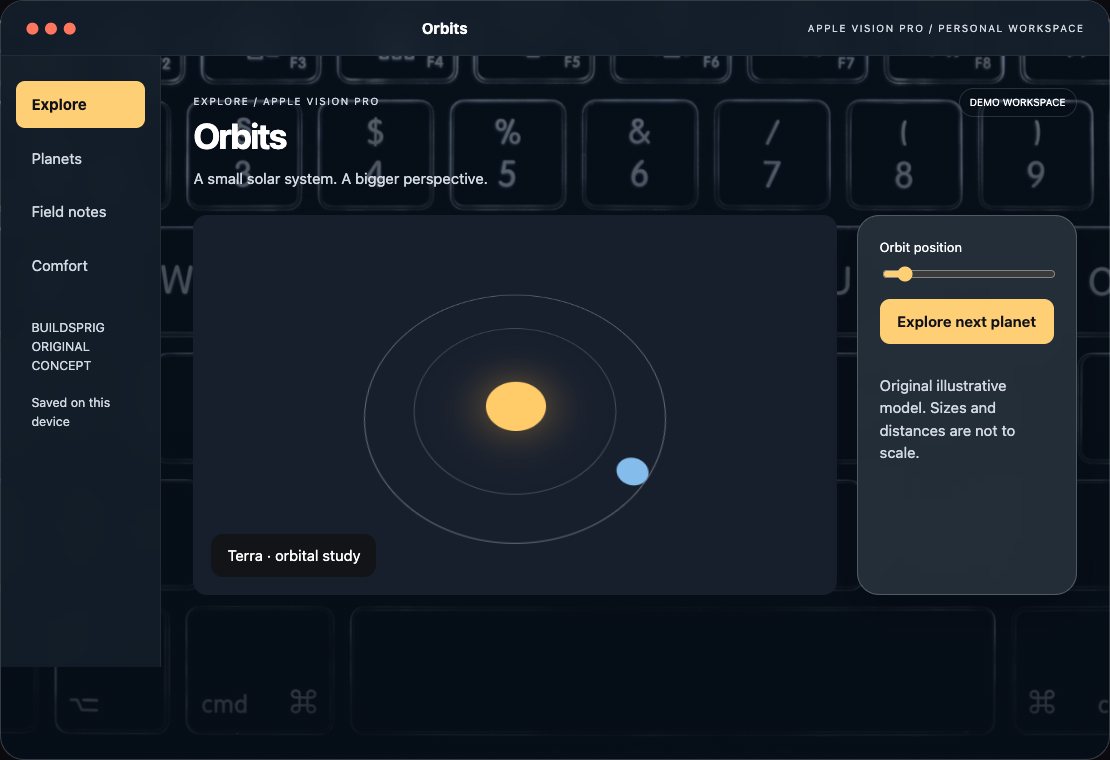Open the Explore section in sidebar
The image size is (1110, 760).
tap(80, 105)
